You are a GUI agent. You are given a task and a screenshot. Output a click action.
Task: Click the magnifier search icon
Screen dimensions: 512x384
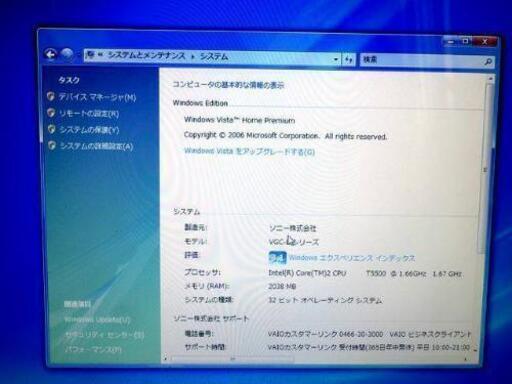(488, 62)
